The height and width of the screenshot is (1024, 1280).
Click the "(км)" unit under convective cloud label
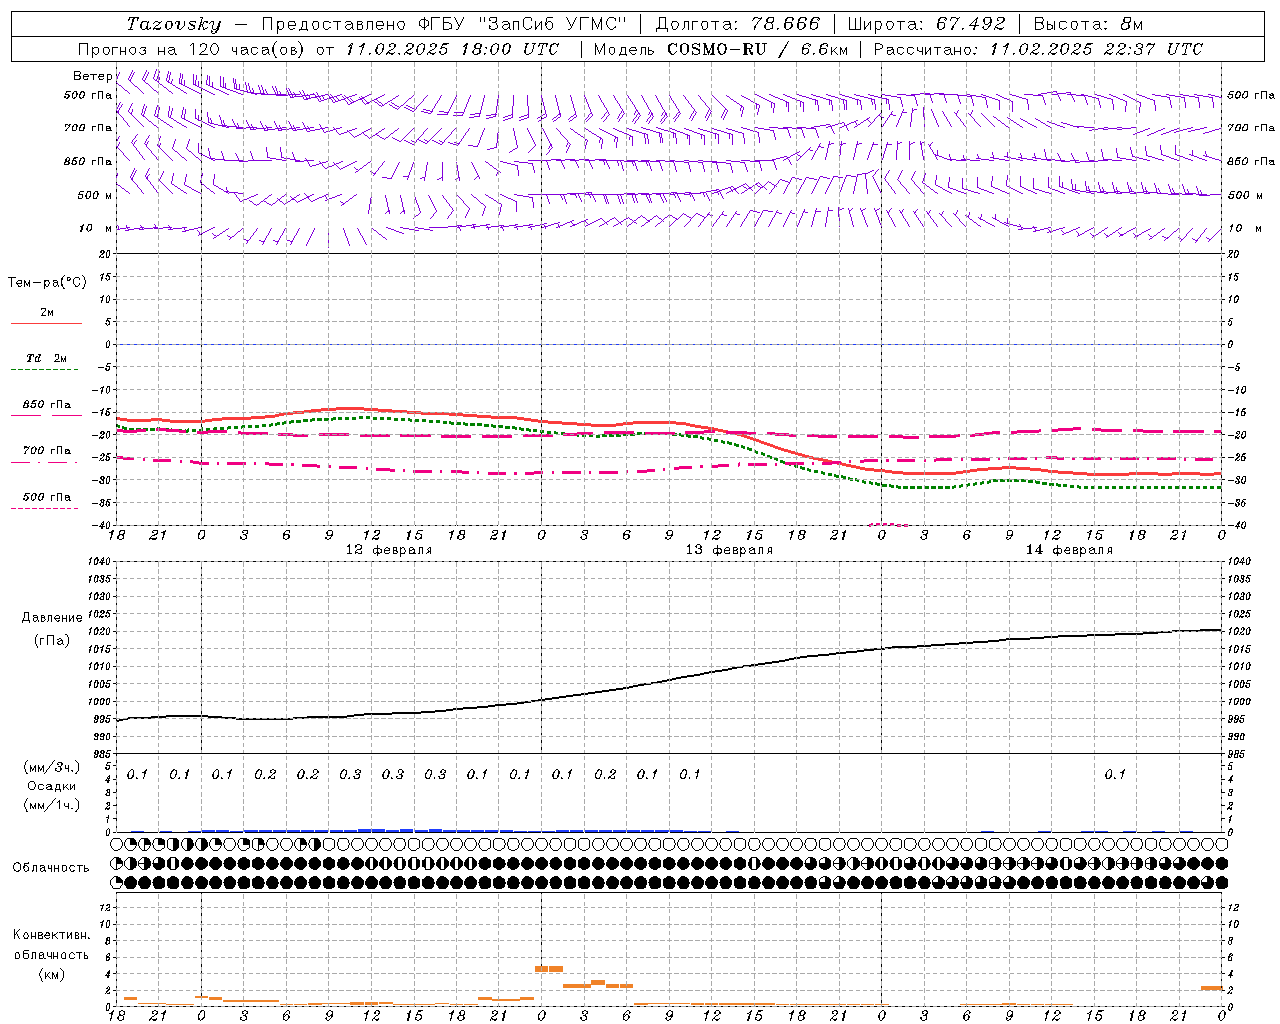click(x=52, y=974)
